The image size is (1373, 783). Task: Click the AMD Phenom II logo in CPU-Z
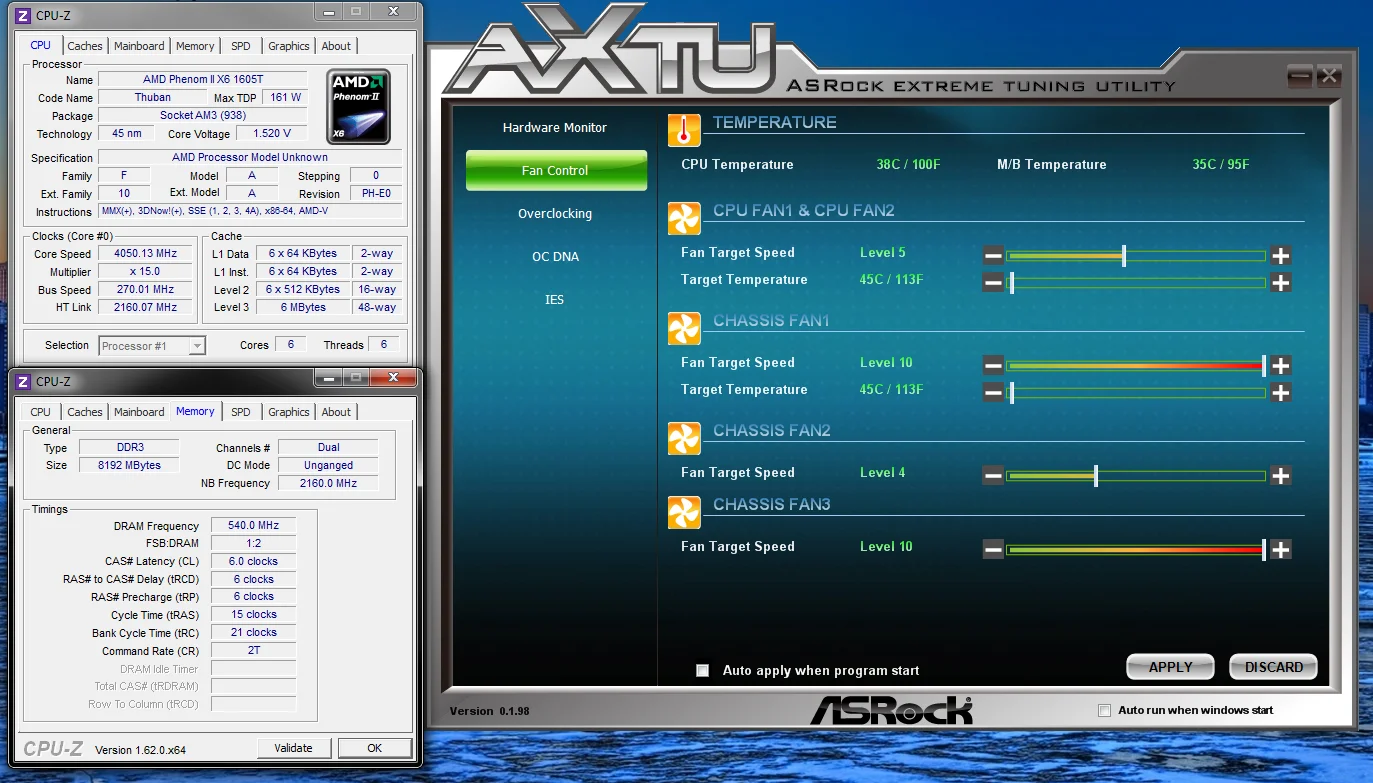click(x=359, y=106)
